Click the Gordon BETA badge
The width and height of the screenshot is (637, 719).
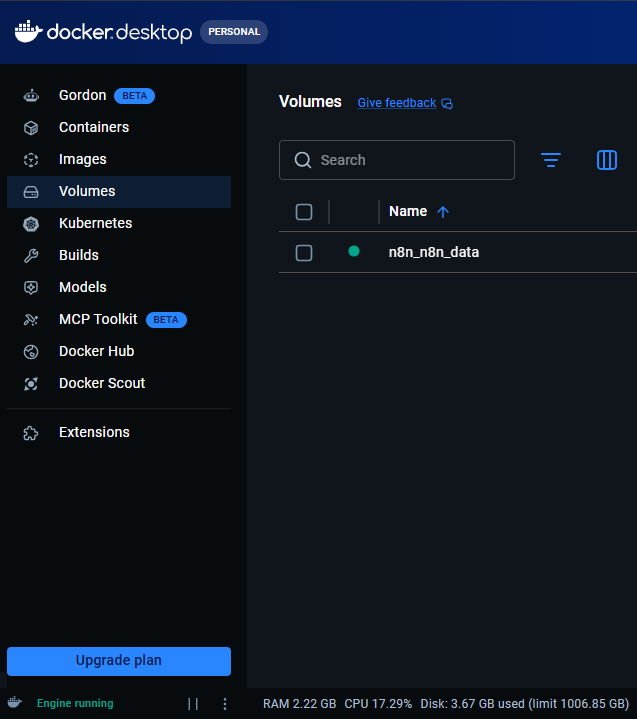coord(134,96)
